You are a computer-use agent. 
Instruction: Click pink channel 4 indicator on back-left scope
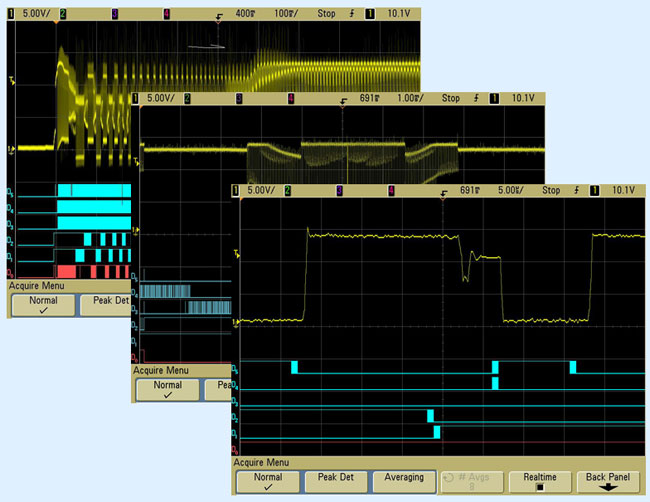[x=166, y=15]
